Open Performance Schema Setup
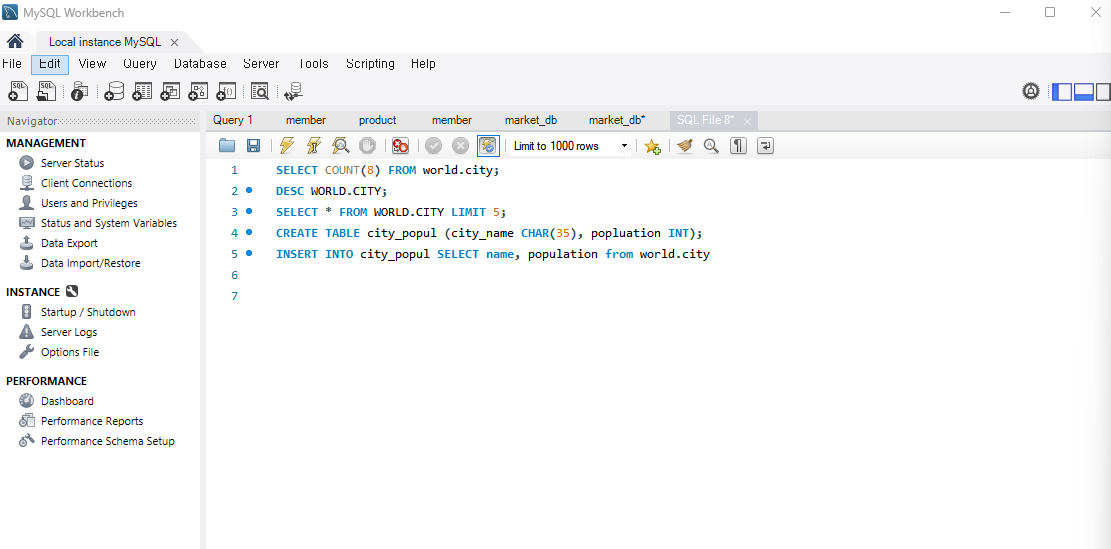 (108, 441)
